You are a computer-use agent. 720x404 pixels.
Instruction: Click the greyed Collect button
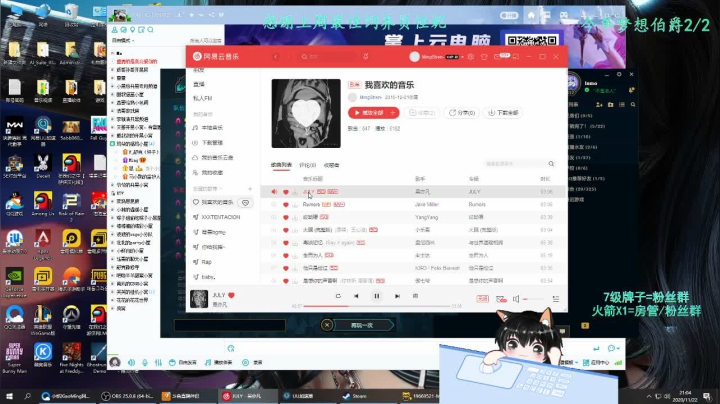point(422,112)
